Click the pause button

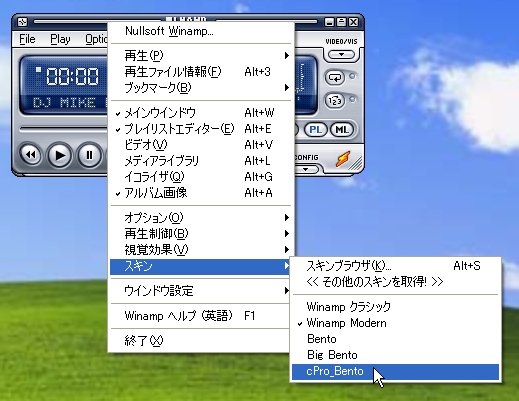(x=89, y=155)
